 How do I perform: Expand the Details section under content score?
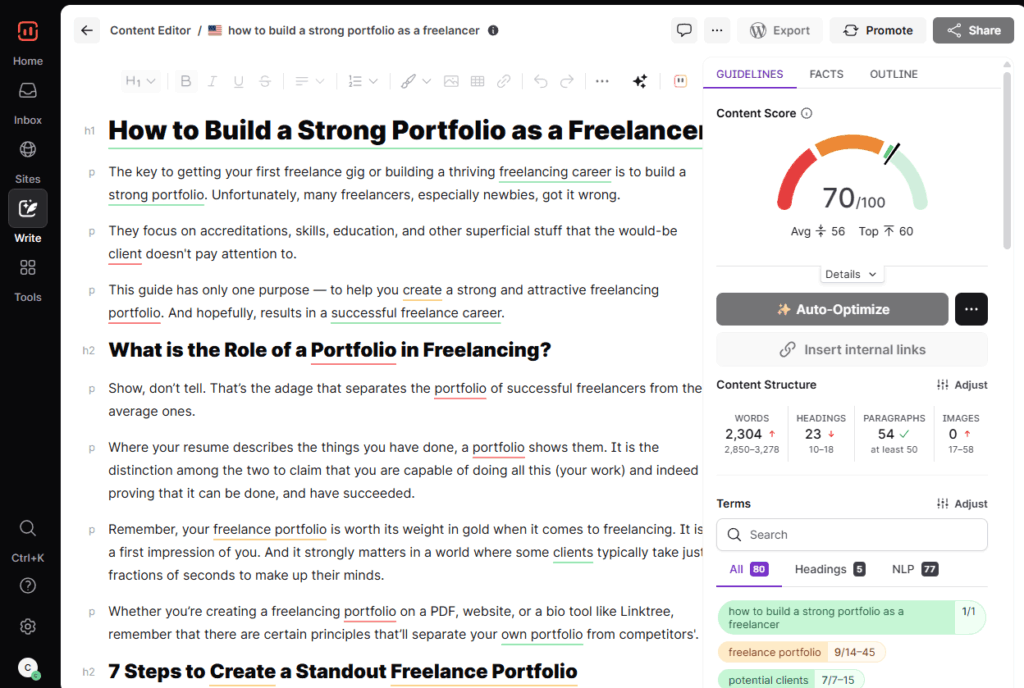852,274
